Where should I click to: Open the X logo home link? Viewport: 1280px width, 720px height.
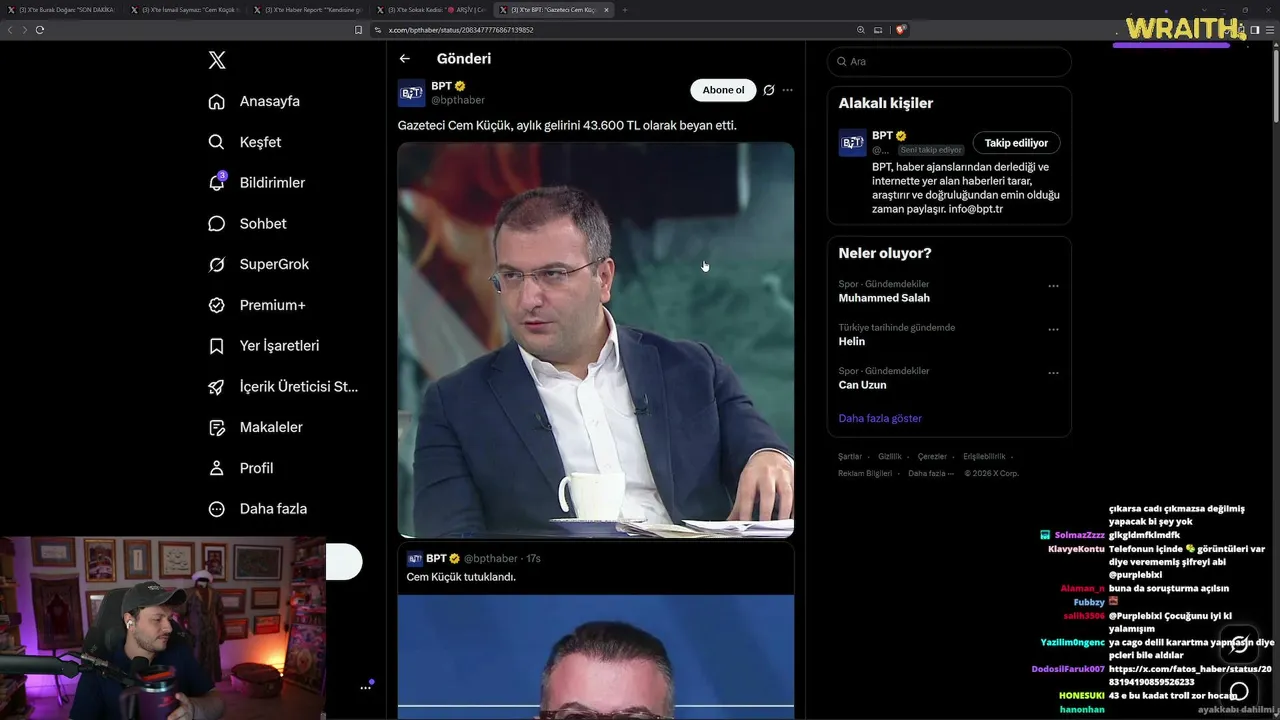[x=217, y=60]
